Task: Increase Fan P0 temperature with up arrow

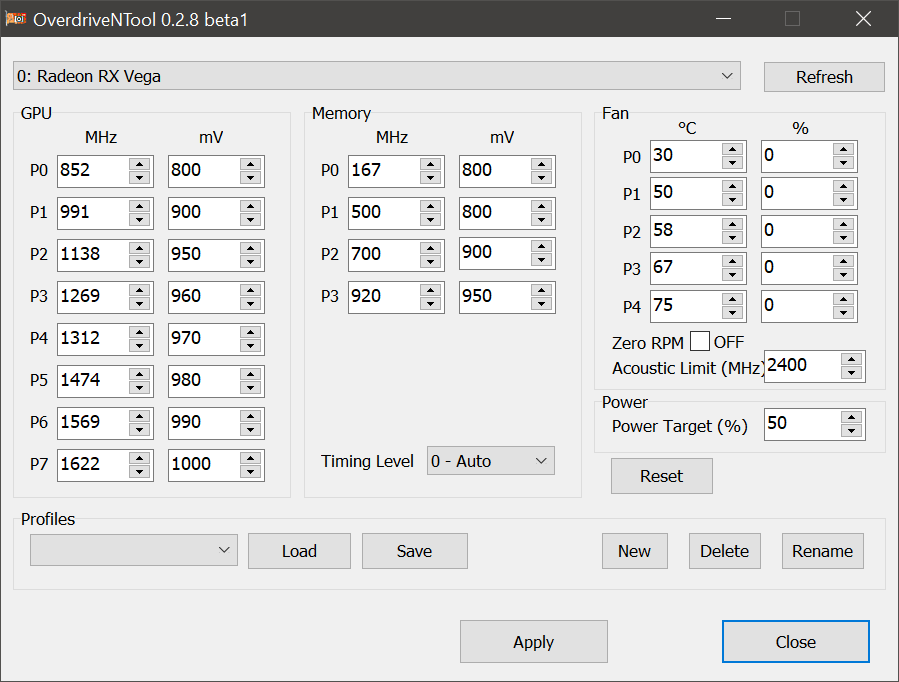Action: pyautogui.click(x=733, y=149)
